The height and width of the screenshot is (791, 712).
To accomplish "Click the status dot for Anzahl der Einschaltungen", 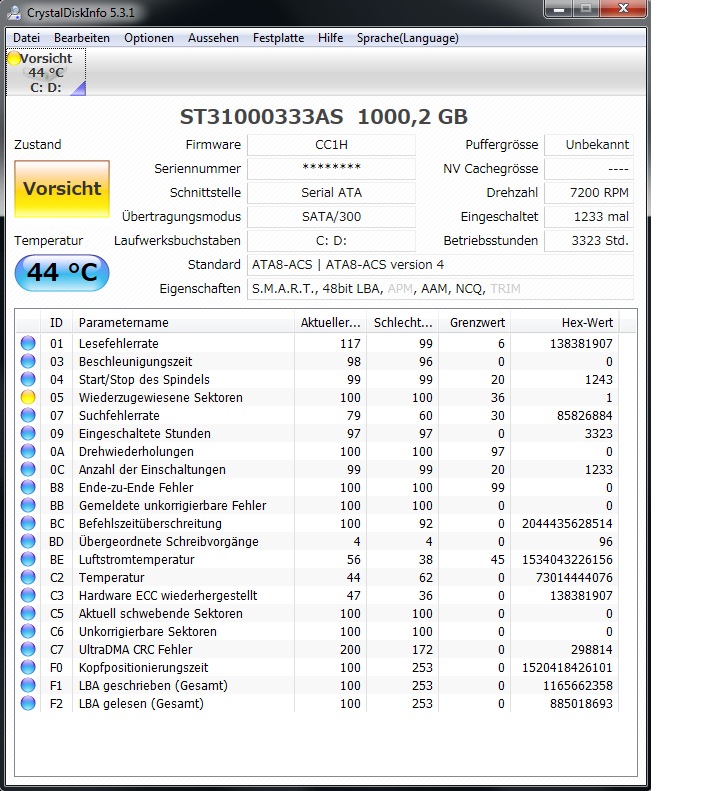I will 28,469.
